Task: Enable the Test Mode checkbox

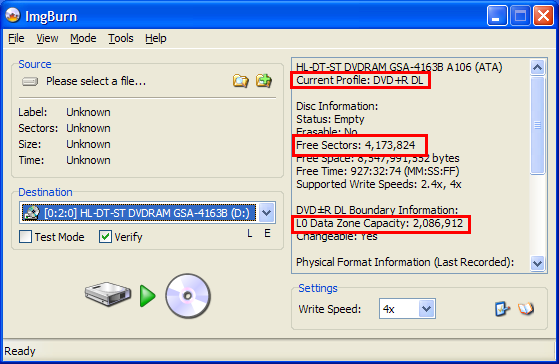Action: pos(25,237)
